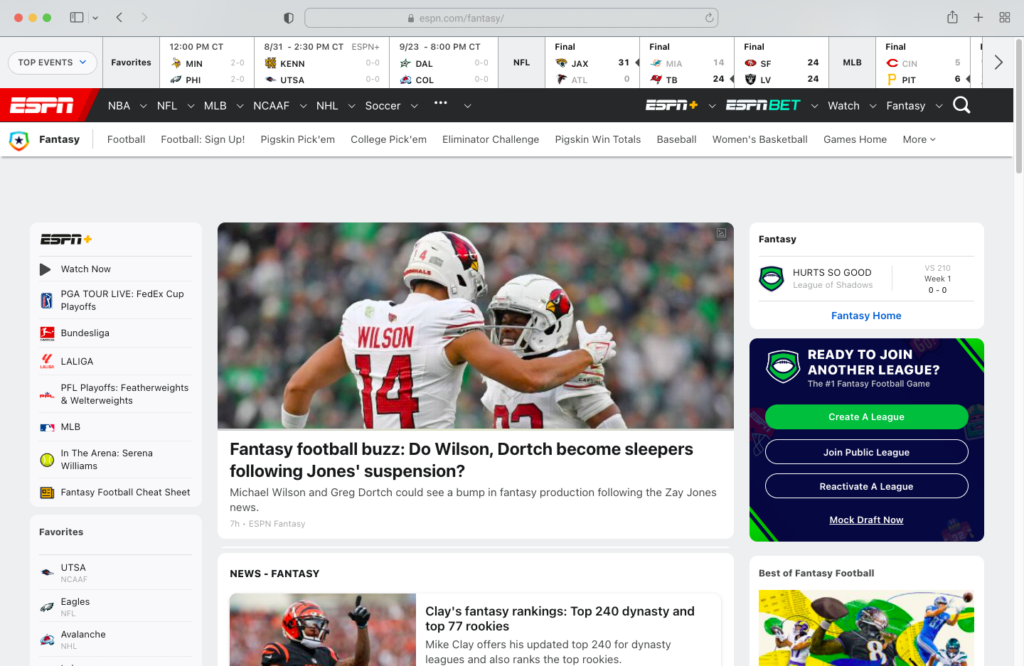1024x666 pixels.
Task: Open the More dropdown in Fantasy subnav
Action: [919, 140]
